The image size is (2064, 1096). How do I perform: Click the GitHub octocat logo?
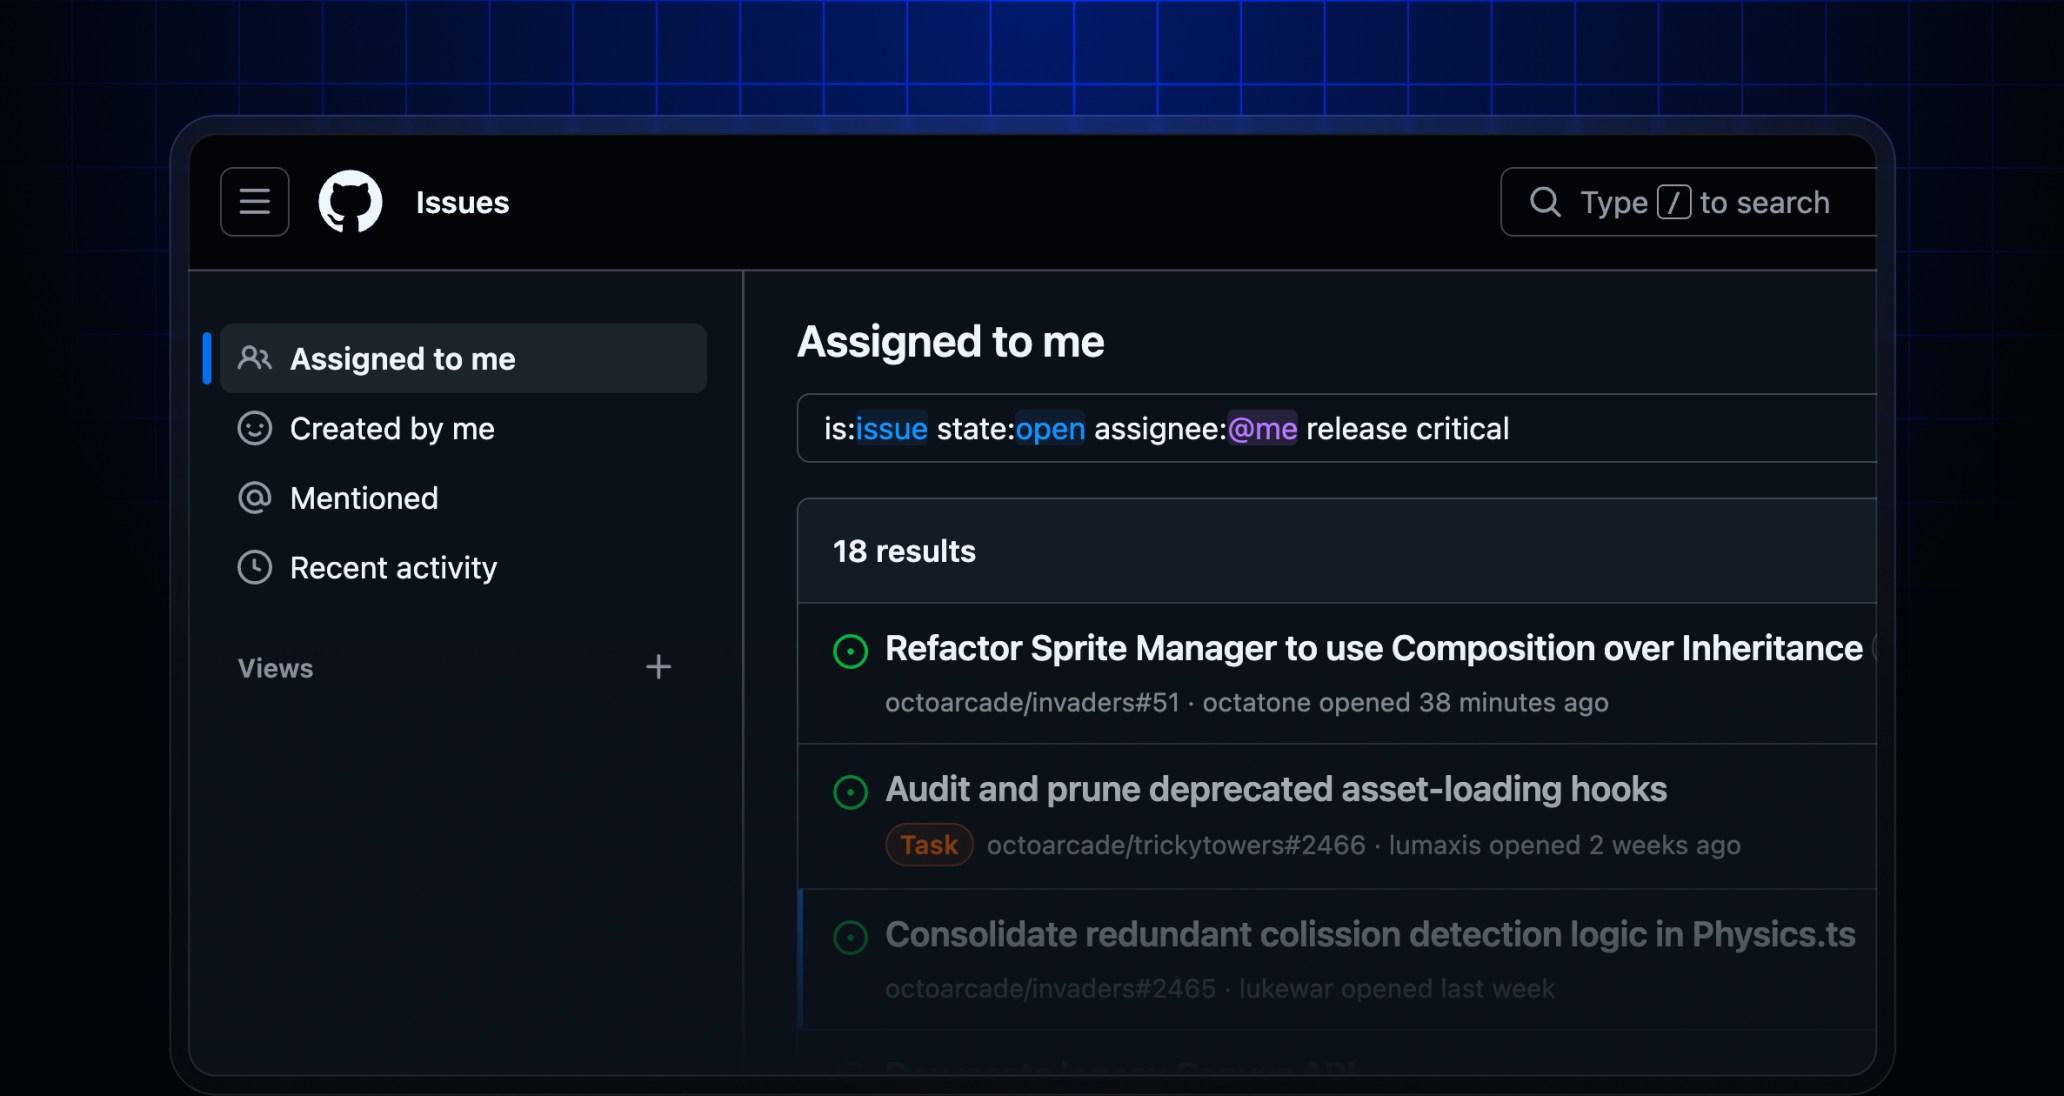tap(350, 201)
